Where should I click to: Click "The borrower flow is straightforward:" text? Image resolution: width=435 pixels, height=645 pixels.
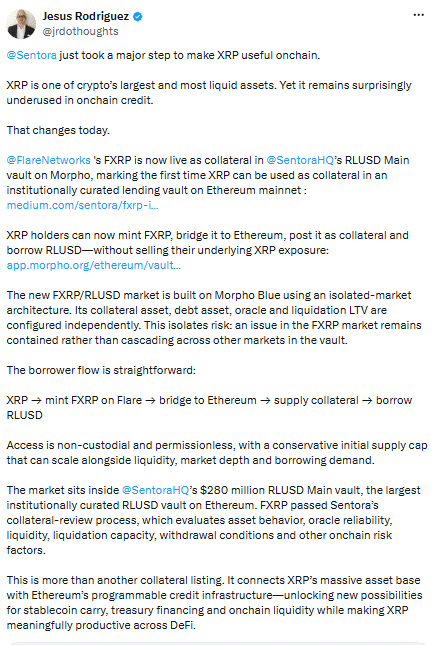click(101, 370)
